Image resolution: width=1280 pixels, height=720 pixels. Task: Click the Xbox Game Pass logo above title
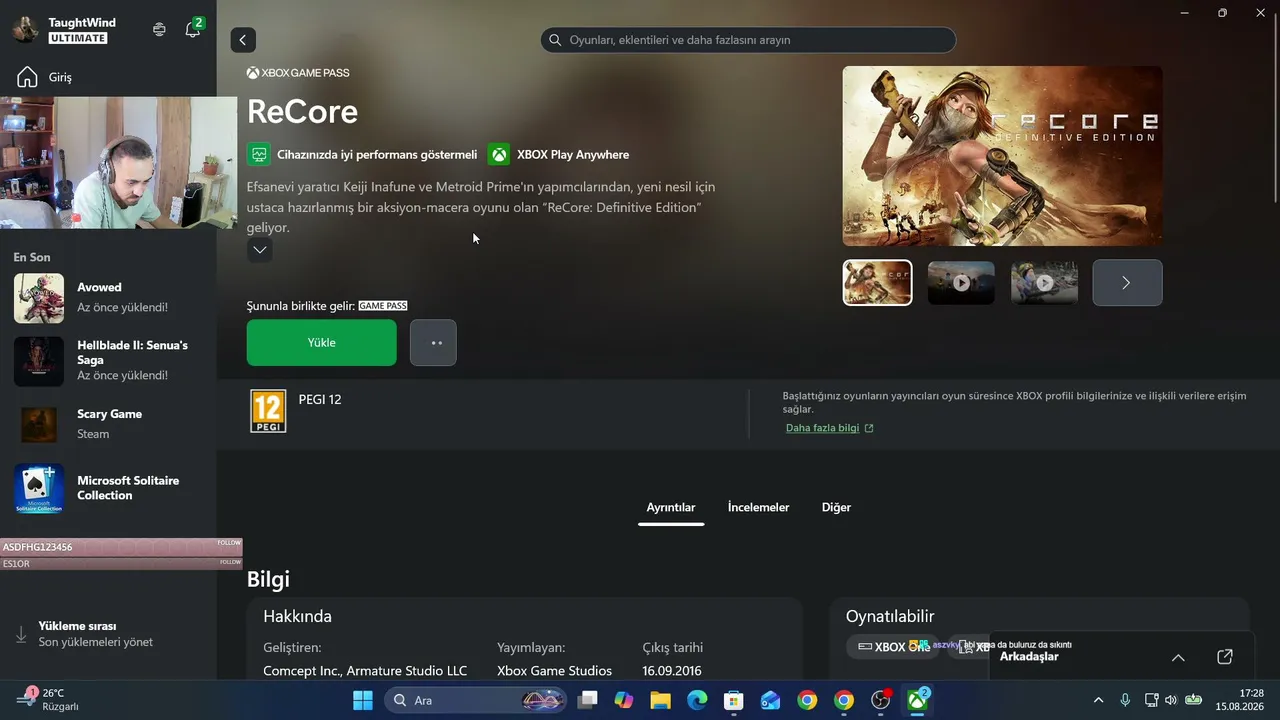pos(298,73)
